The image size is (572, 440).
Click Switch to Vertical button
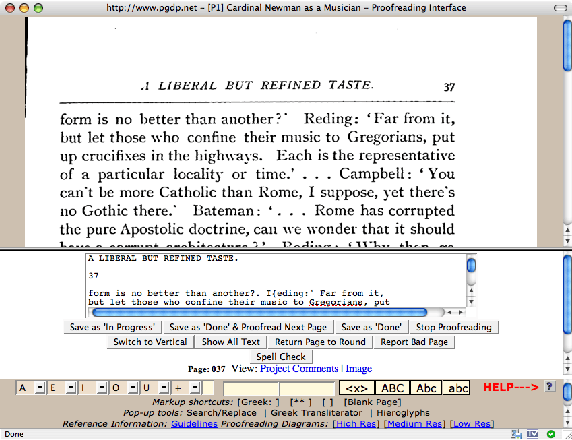click(x=150, y=342)
